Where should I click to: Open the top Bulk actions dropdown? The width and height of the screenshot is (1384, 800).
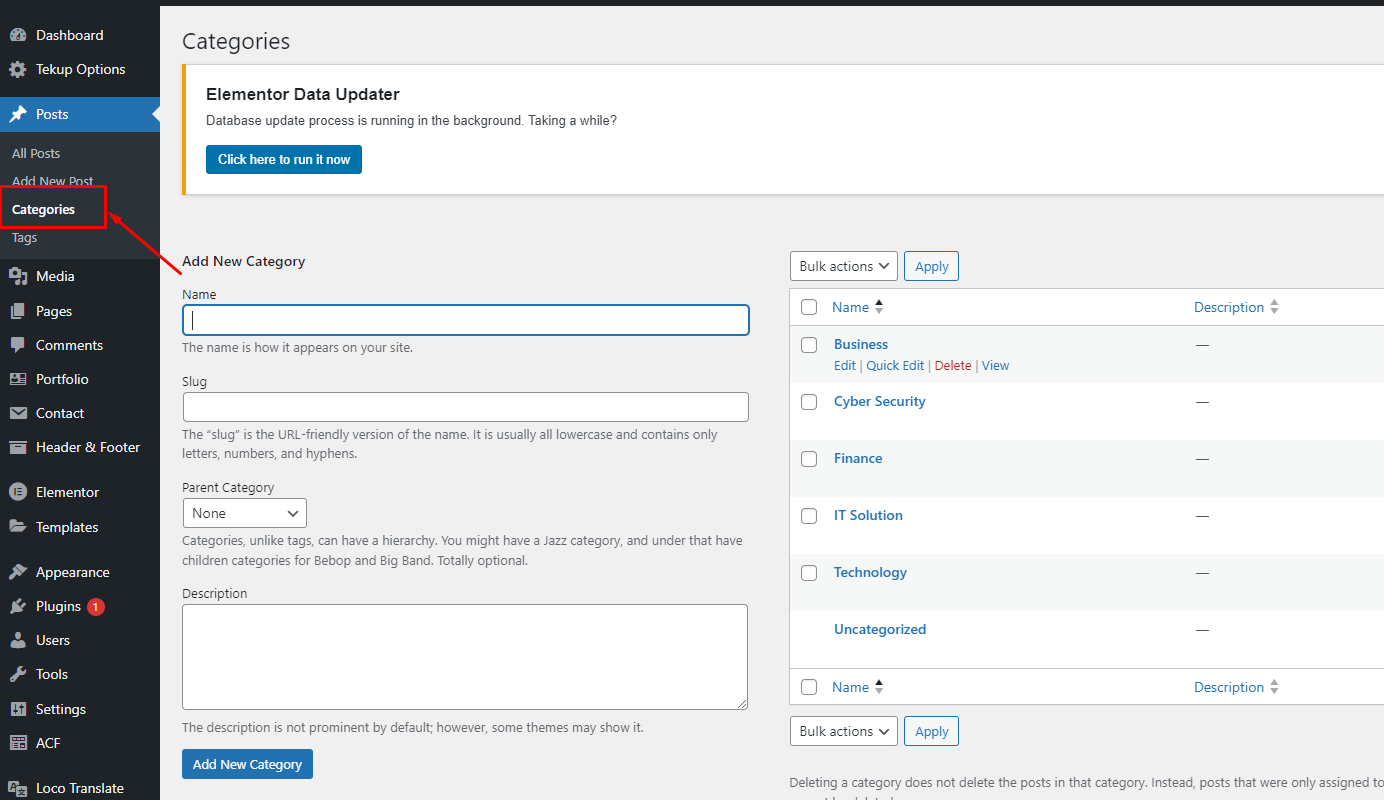844,266
